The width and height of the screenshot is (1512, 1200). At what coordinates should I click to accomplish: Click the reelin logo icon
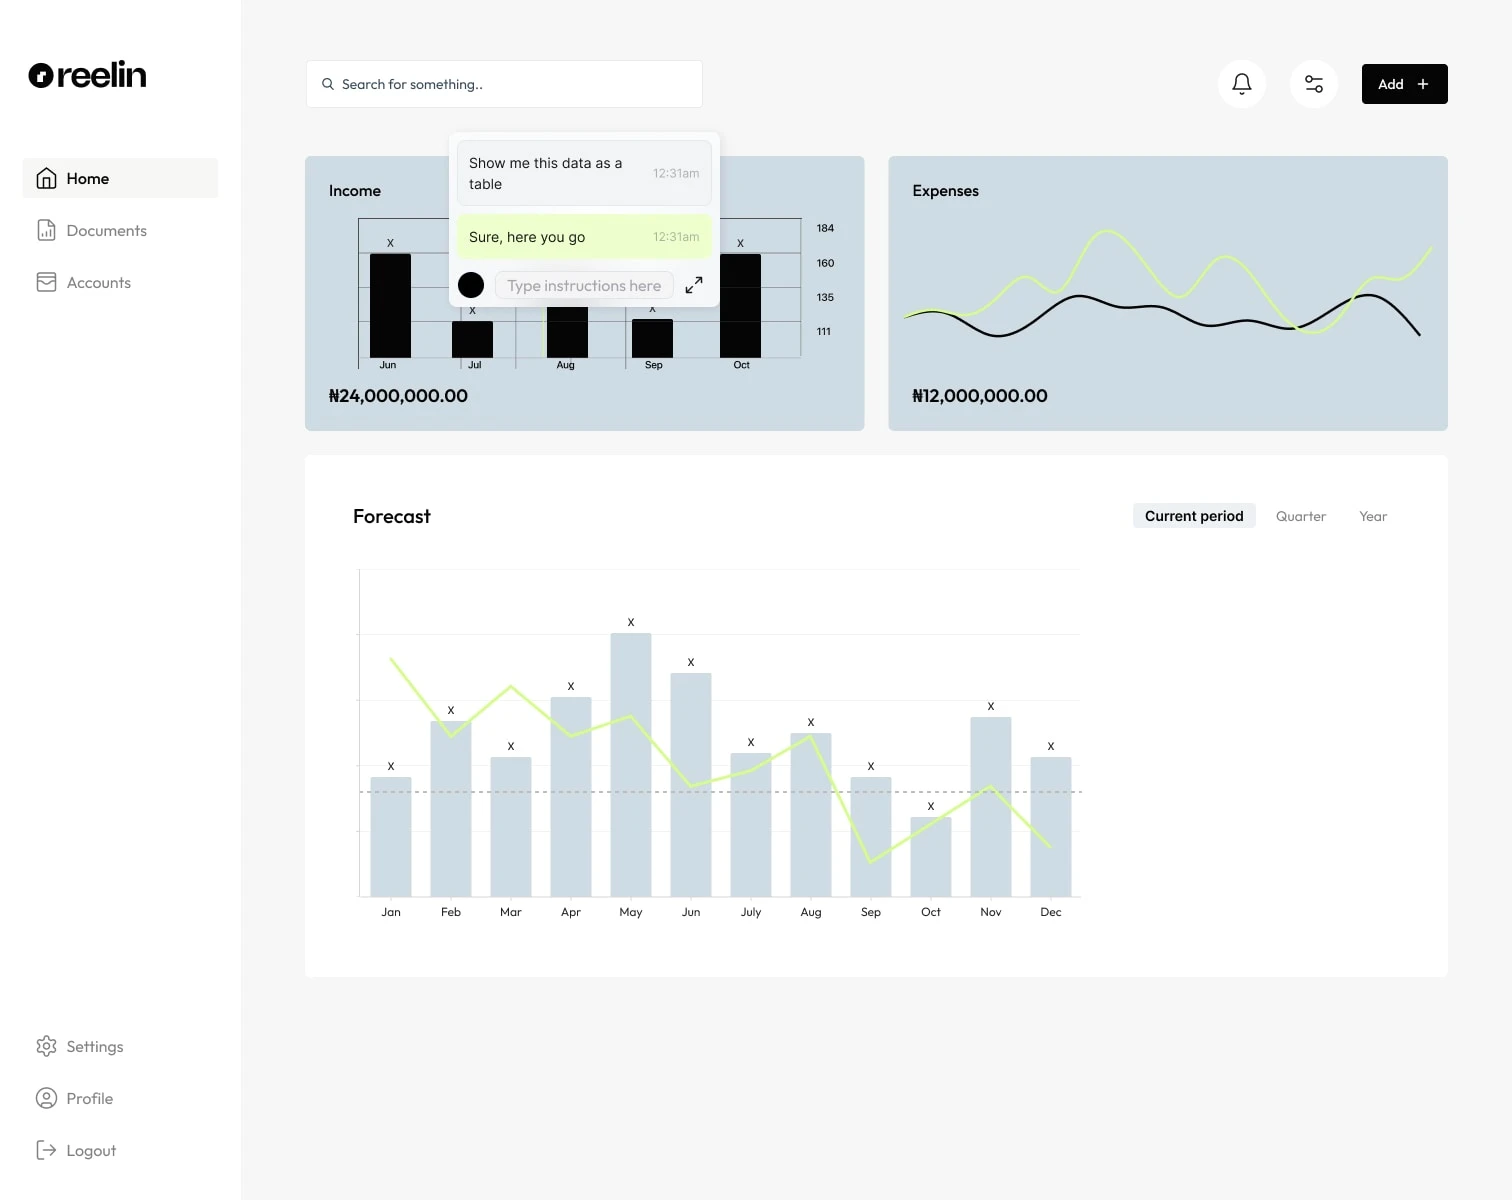coord(41,75)
